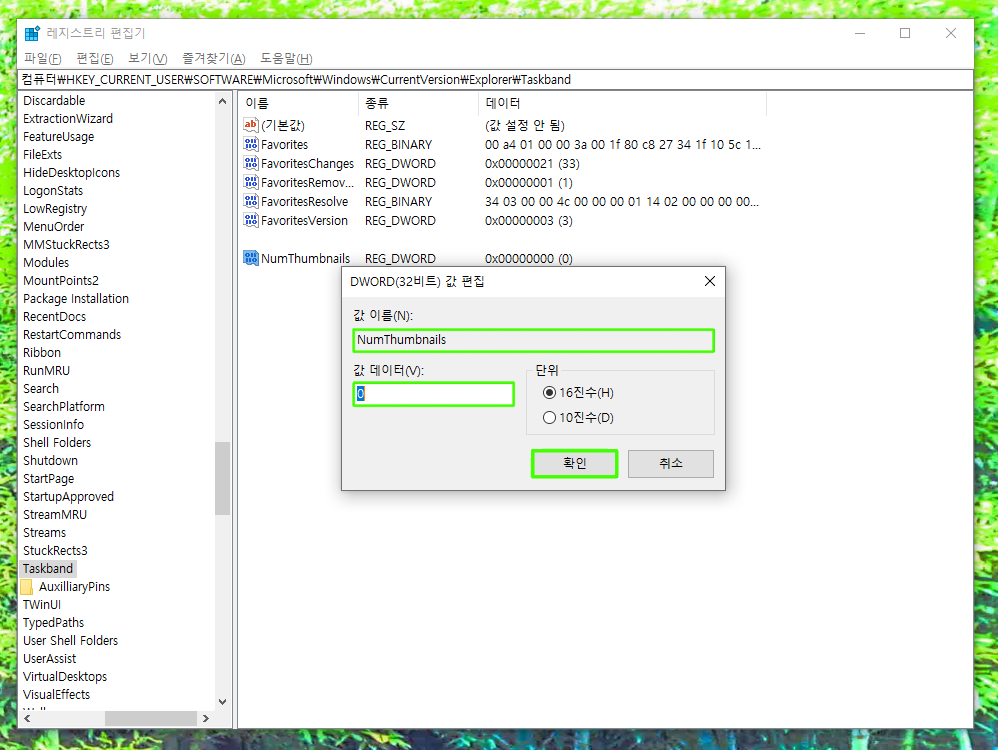Select the Taskband key in tree
Image resolution: width=998 pixels, height=750 pixels.
pos(48,569)
